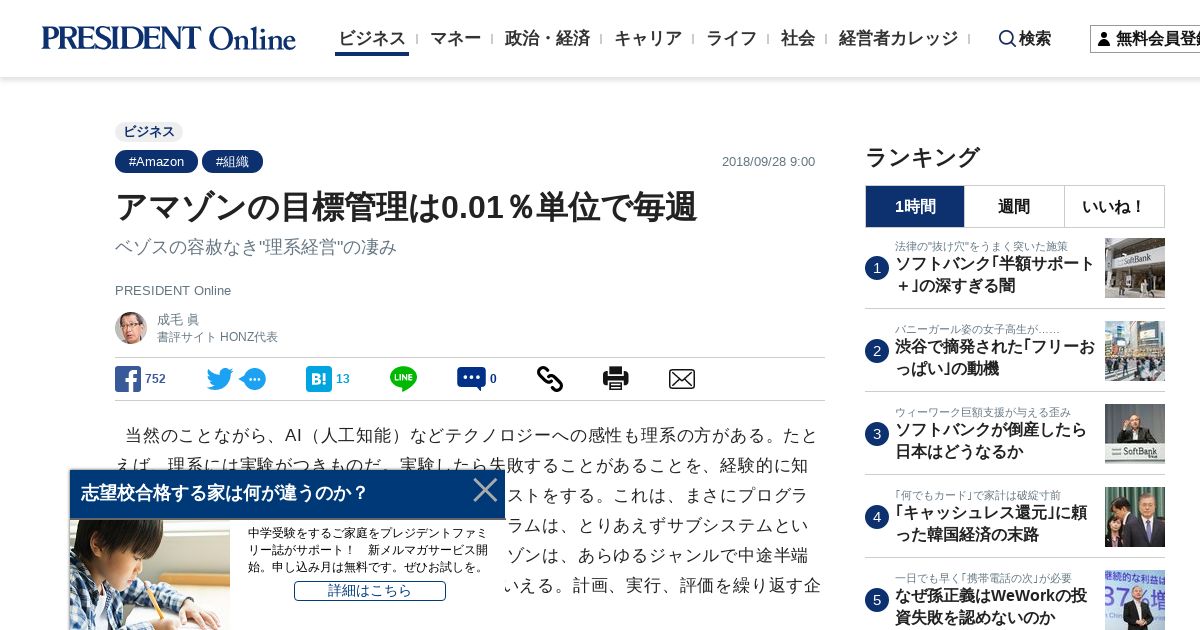Copy article link chain icon

(550, 379)
